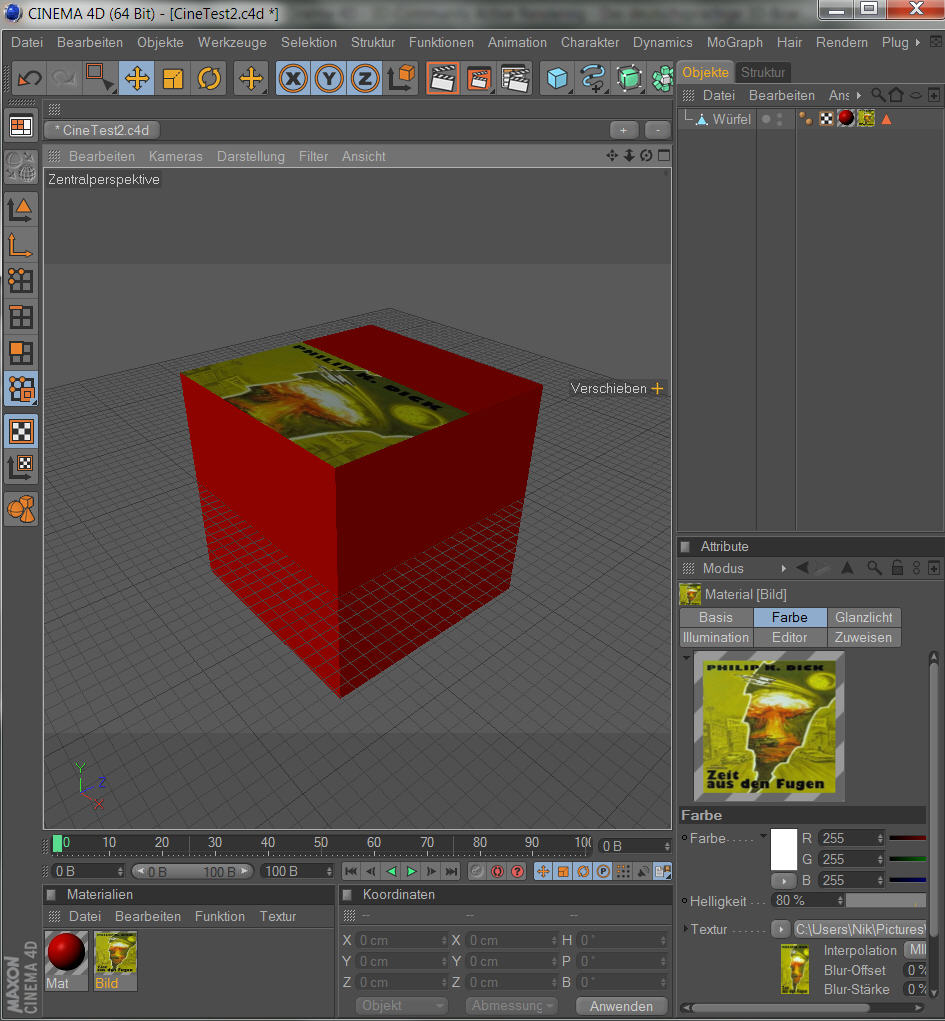Toggle the Y axis lock
The width and height of the screenshot is (945, 1021).
pos(329,79)
